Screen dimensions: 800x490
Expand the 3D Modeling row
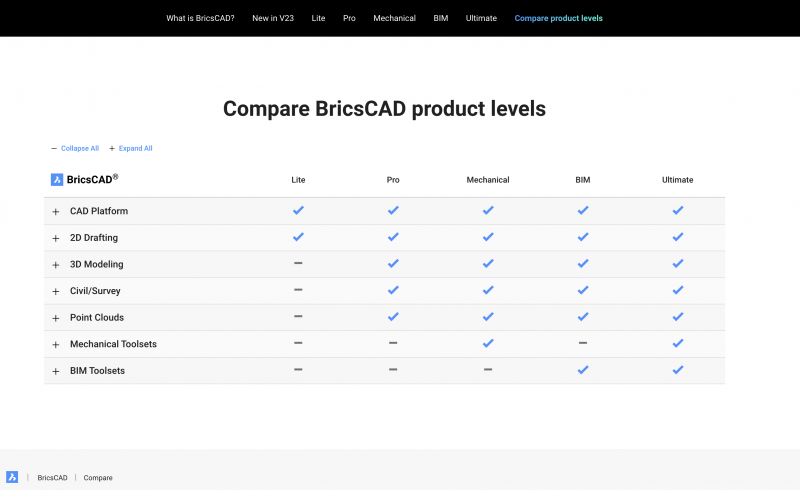[56, 265]
